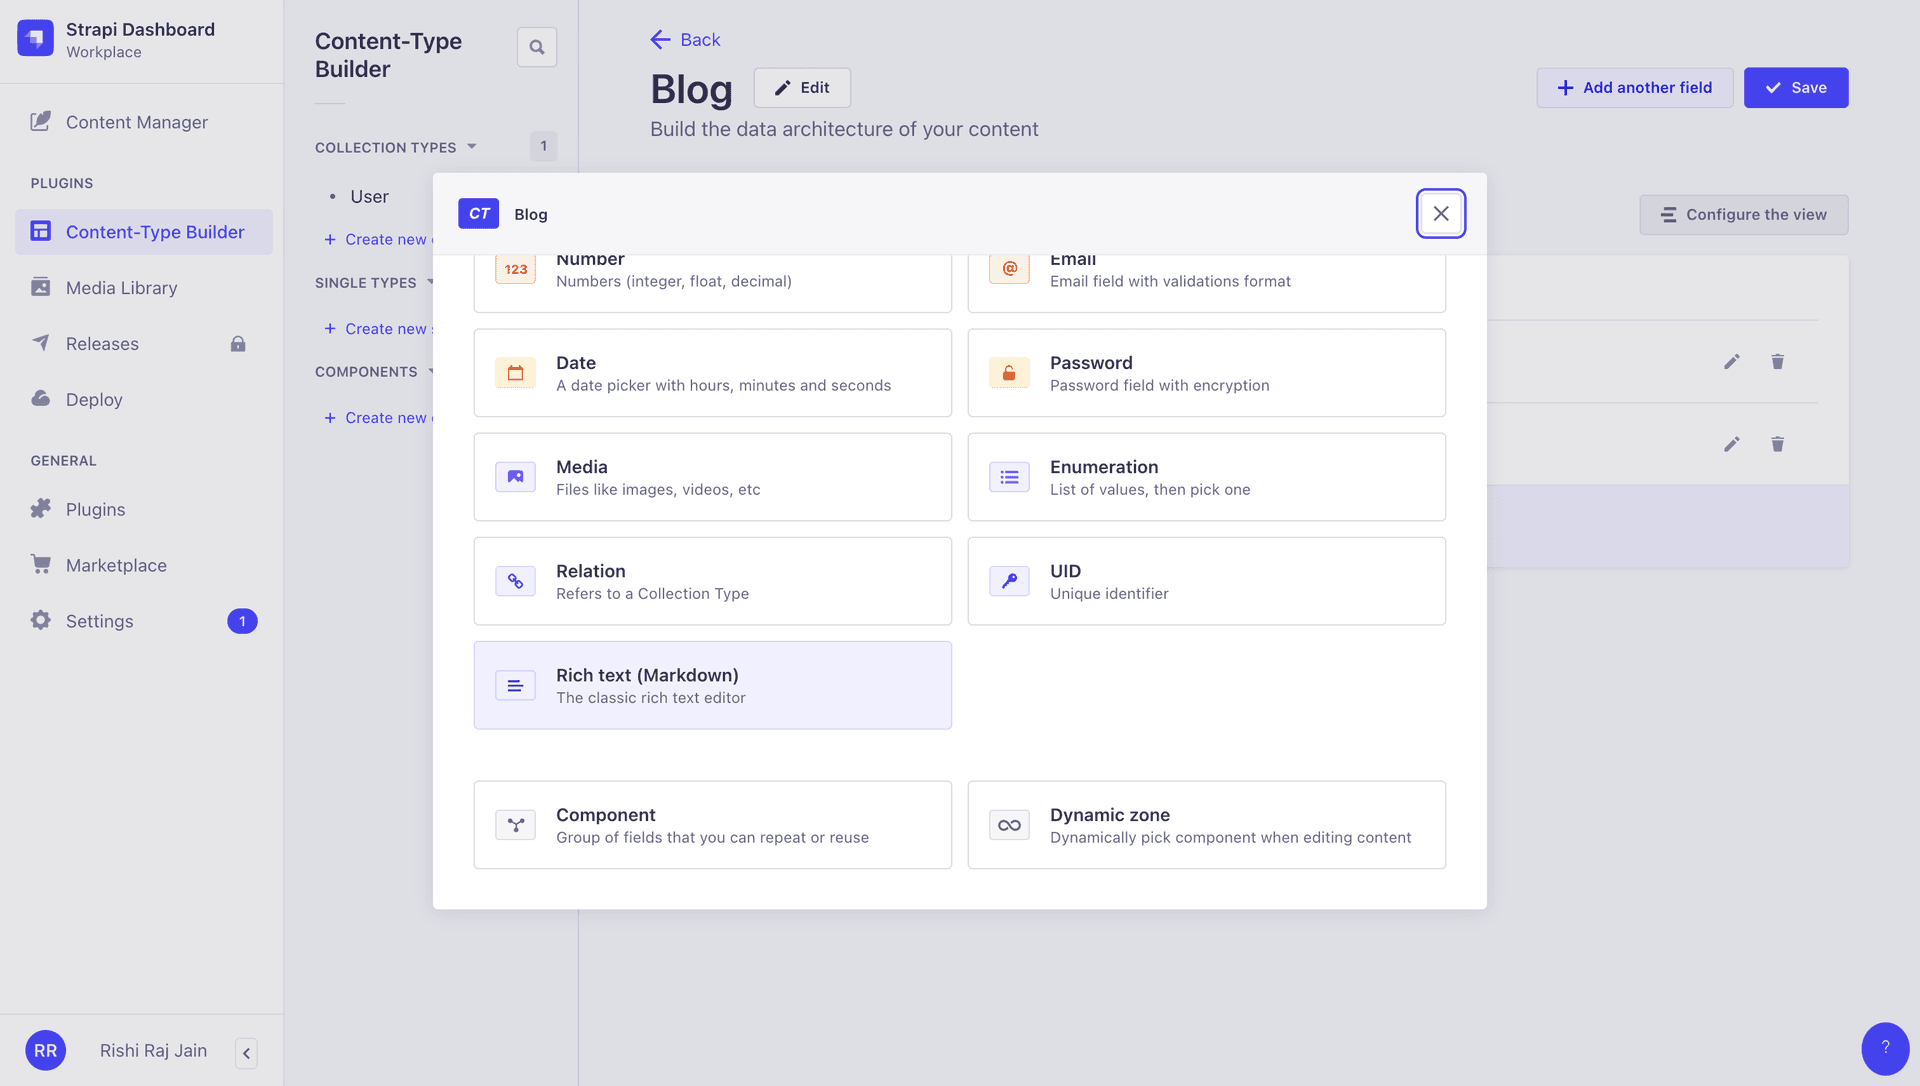Select the Dynamic zone field icon

coord(1009,824)
